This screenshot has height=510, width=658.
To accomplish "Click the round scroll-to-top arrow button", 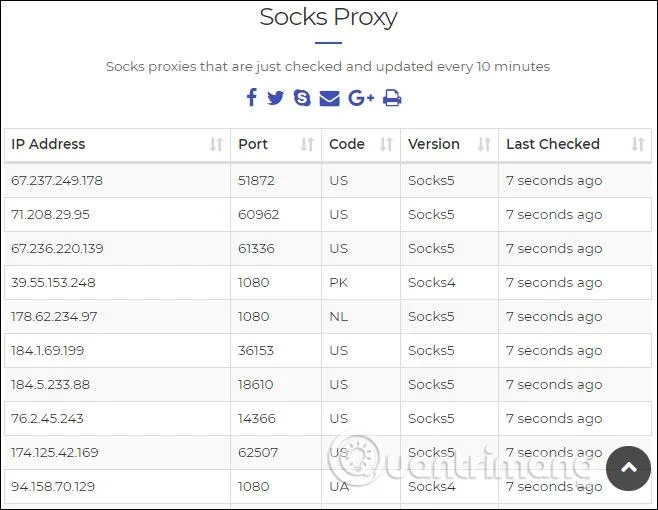I will (x=628, y=468).
